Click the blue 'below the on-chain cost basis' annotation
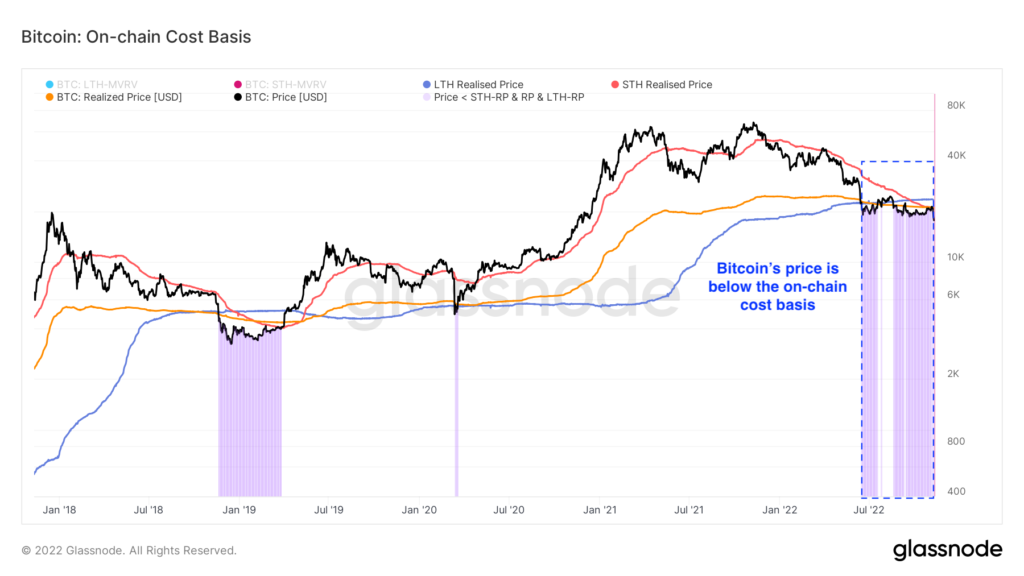This screenshot has width=1024, height=576. click(x=775, y=287)
